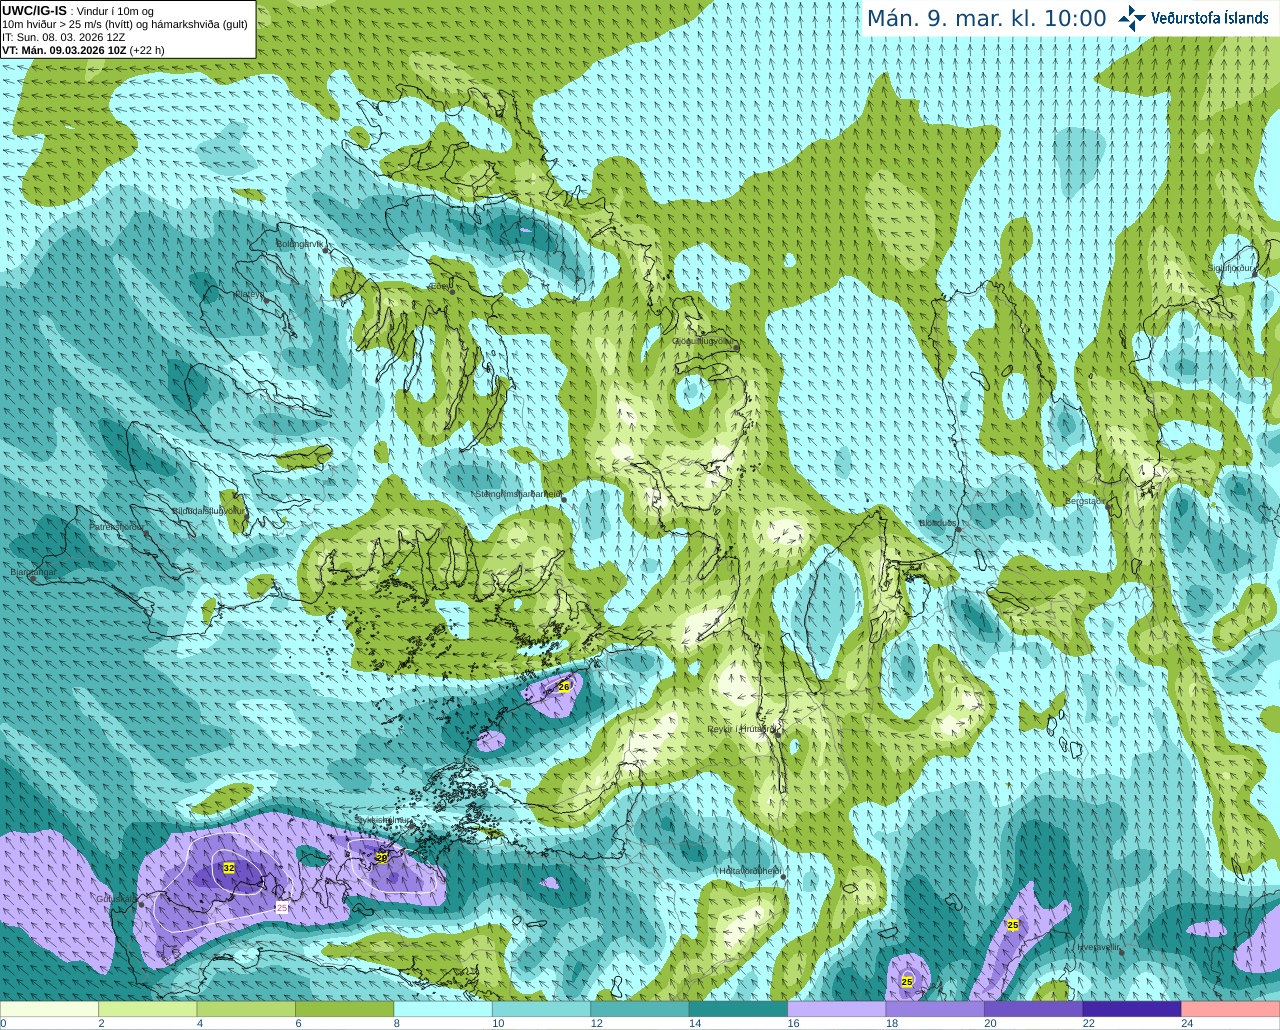Select the 22–24 m/s dark indigo legend swatch
Screen dimensions: 1280x1030
pyautogui.click(x=1132, y=1009)
